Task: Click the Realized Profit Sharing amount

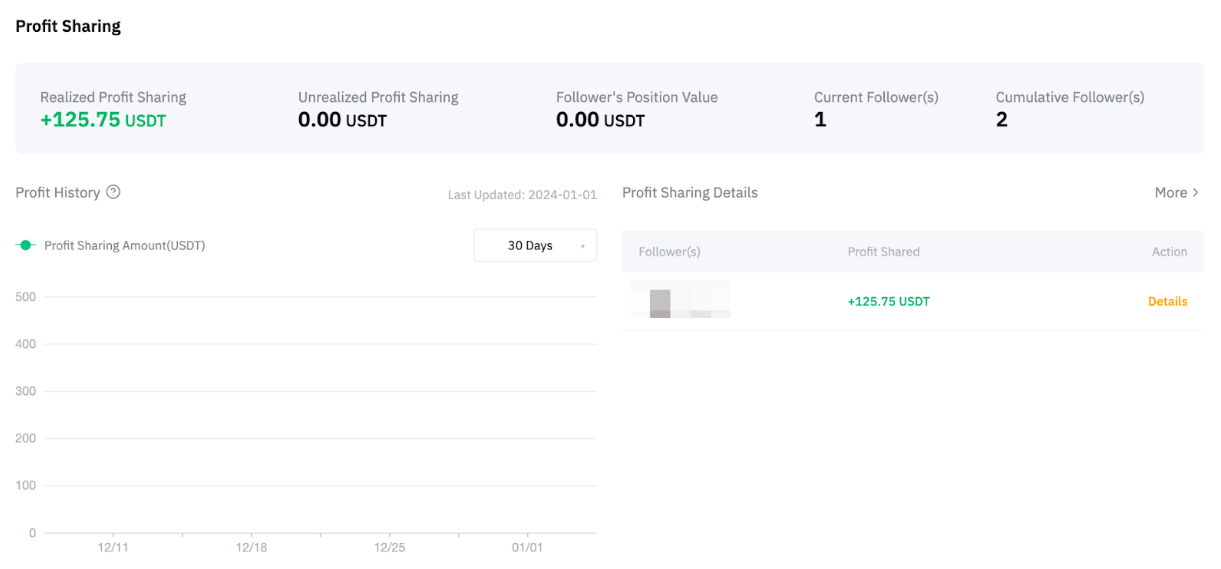Action: point(102,120)
